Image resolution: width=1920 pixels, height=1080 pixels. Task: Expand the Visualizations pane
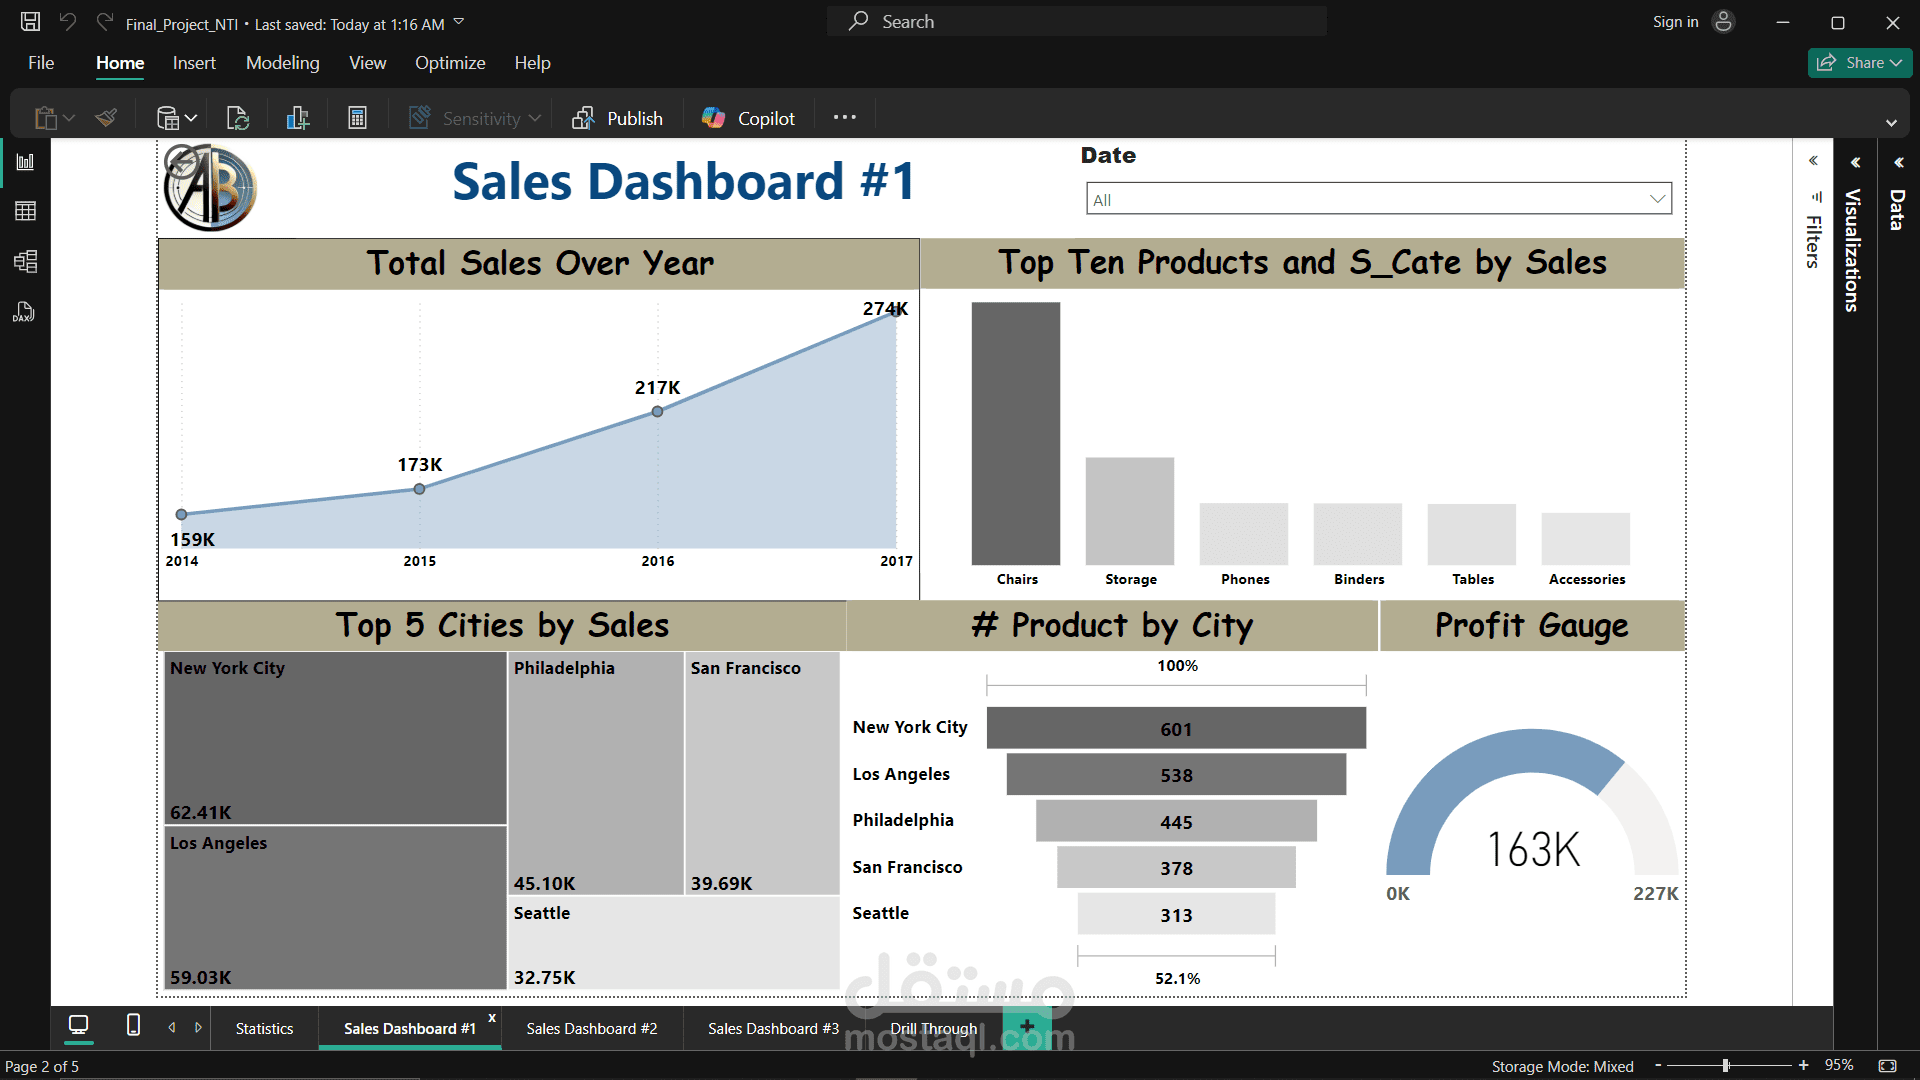coord(1855,162)
